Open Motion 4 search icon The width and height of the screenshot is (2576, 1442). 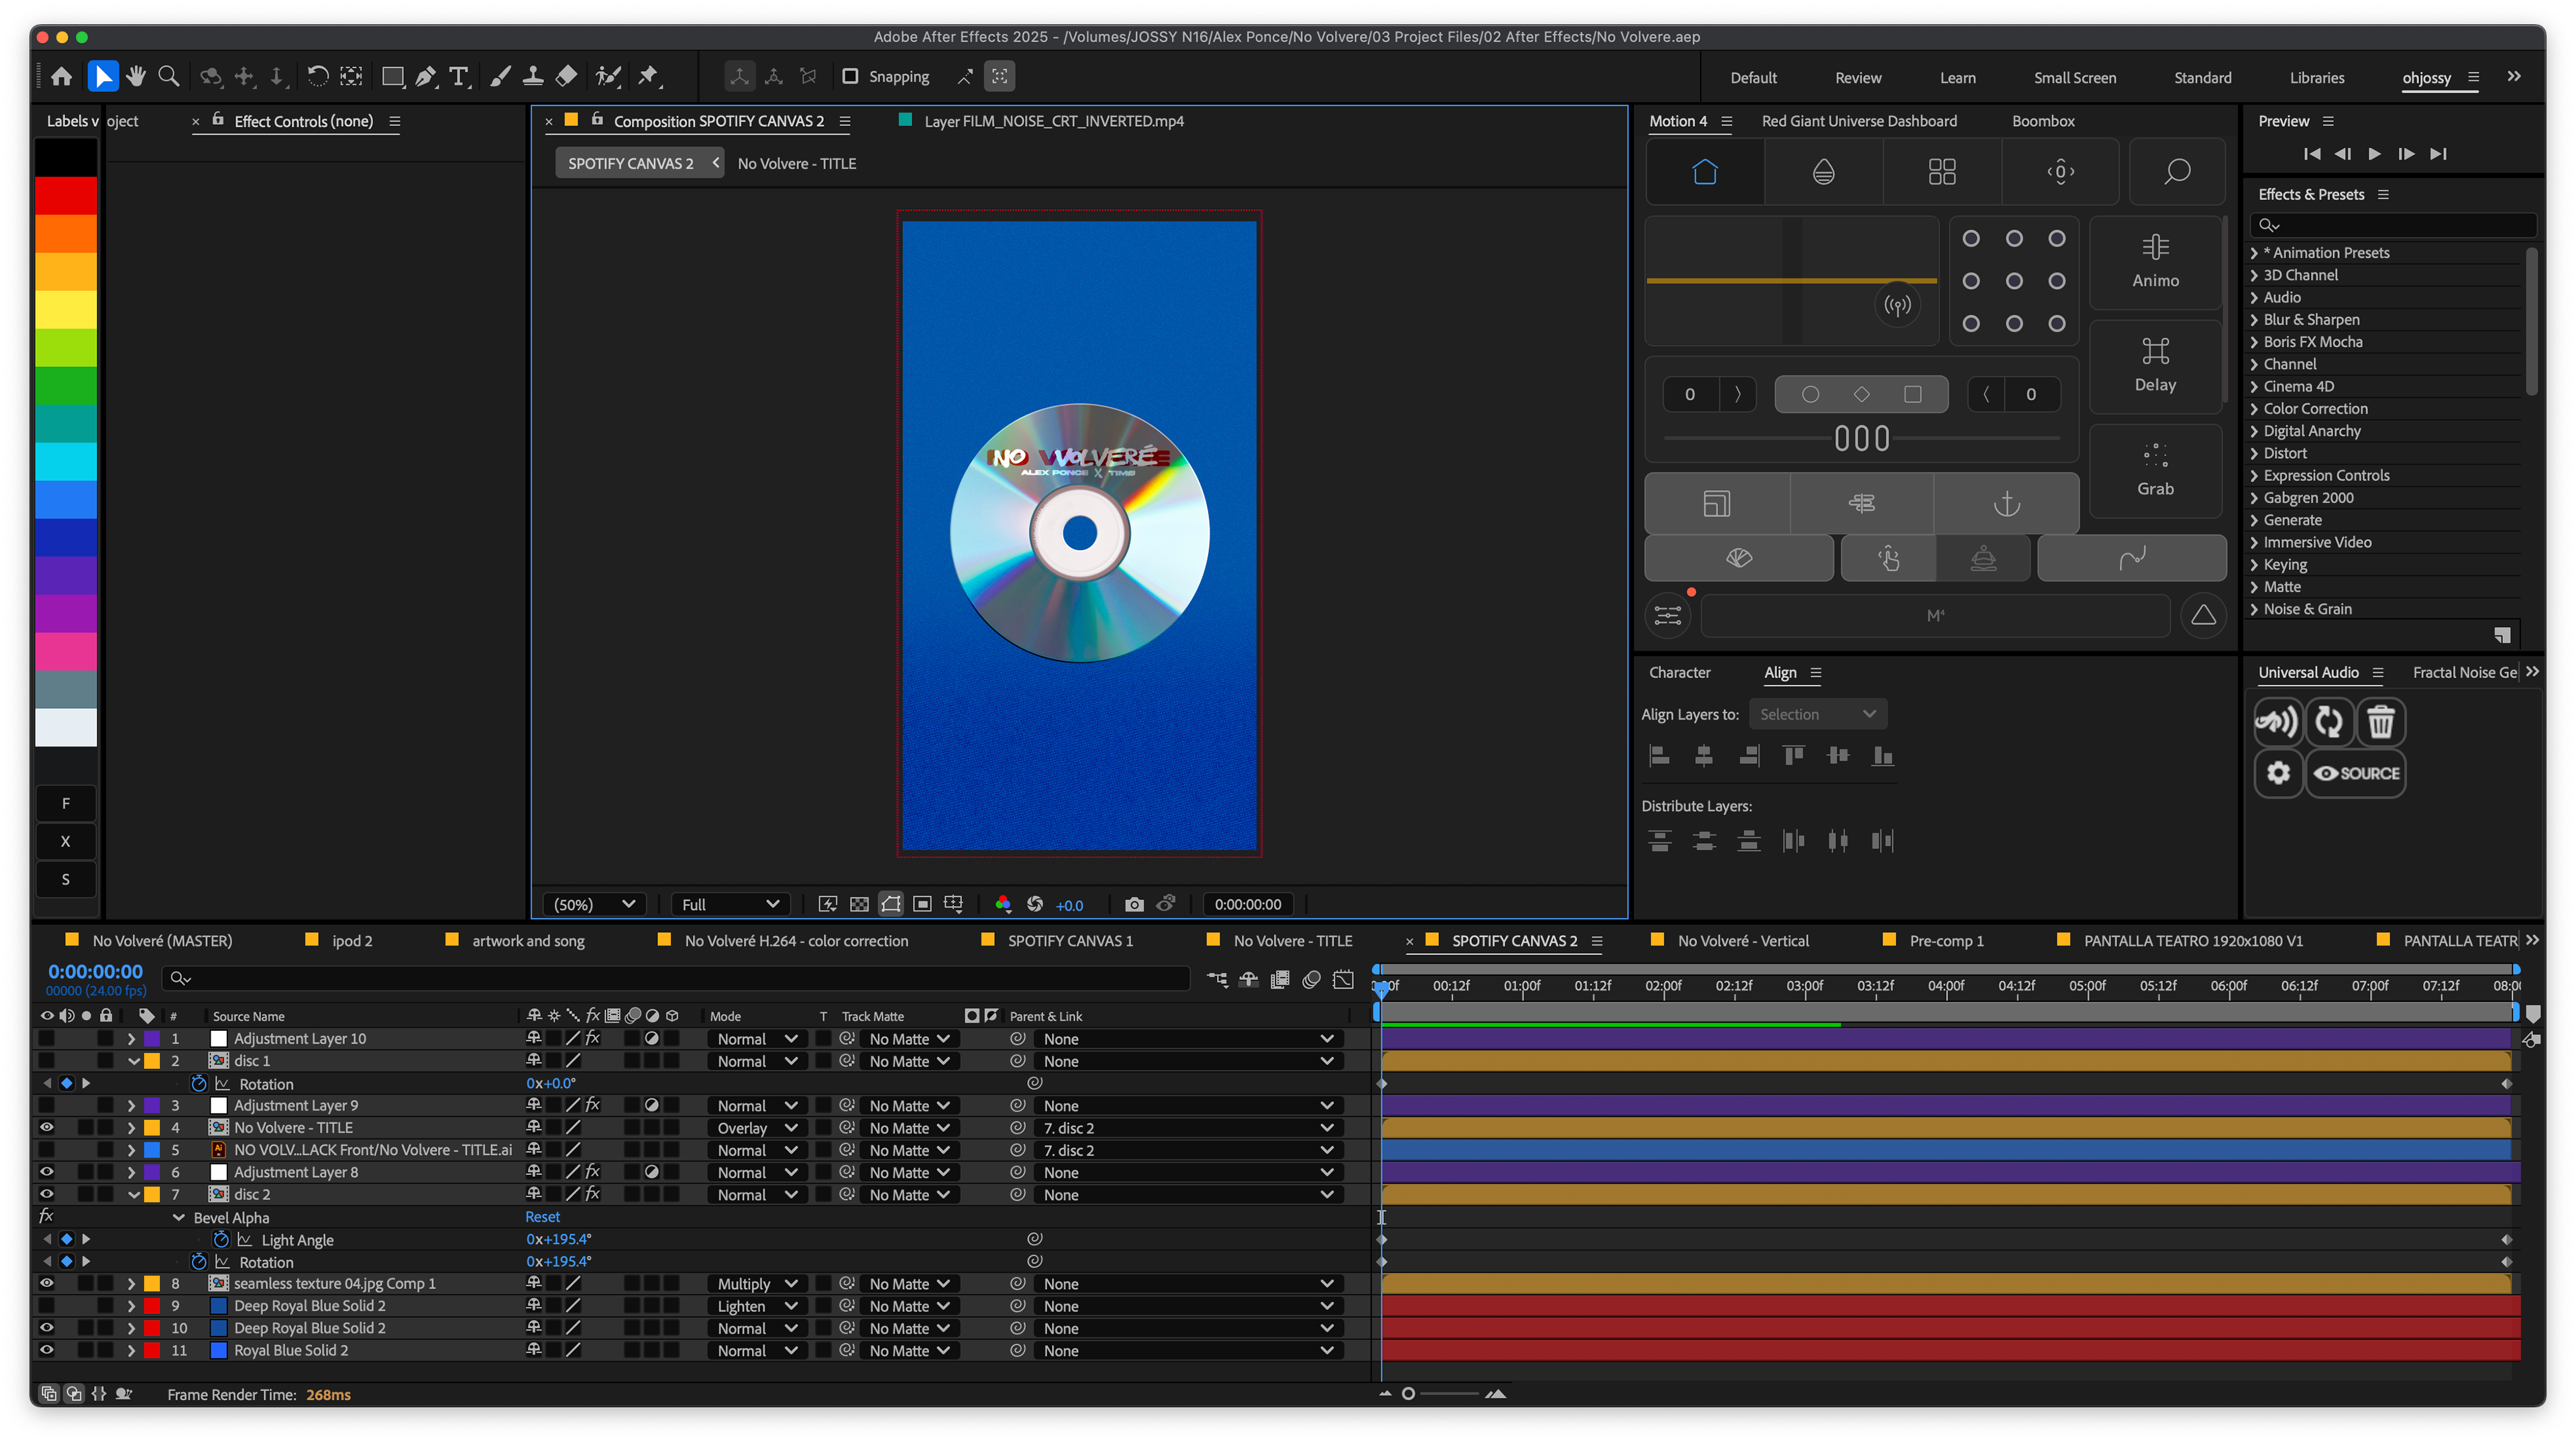tap(2177, 172)
